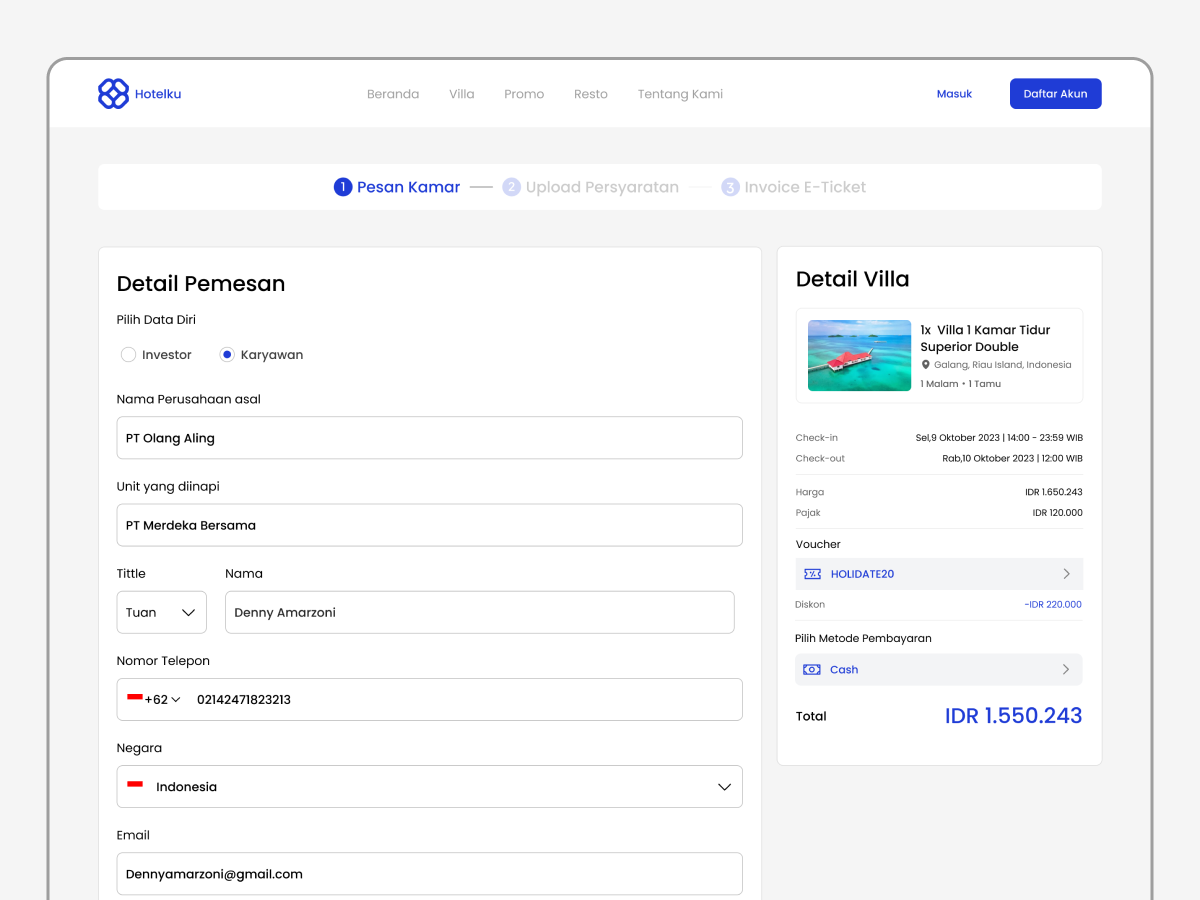
Task: Click the Daftar Akun button
Action: coord(1056,93)
